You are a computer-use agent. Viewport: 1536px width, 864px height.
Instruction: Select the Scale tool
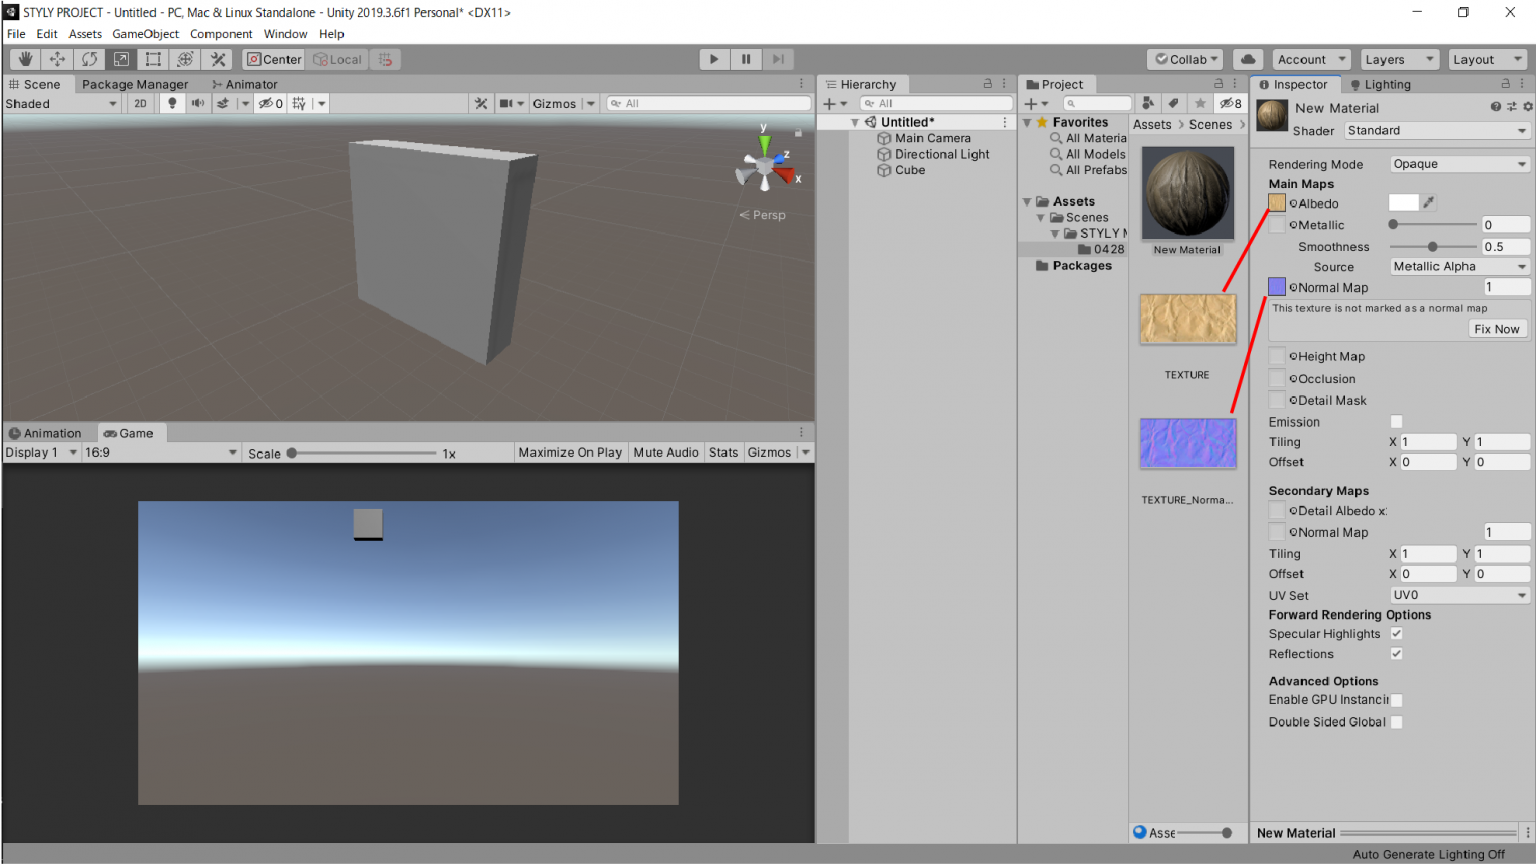121,59
